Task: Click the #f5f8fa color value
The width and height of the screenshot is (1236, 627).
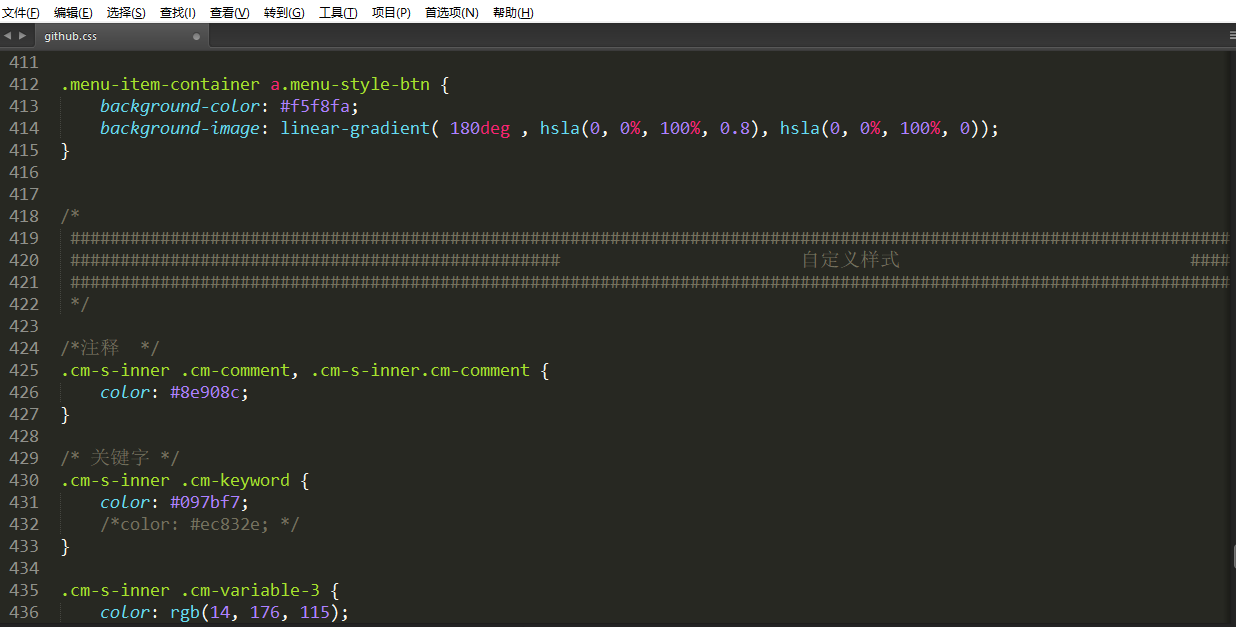Action: click(x=315, y=106)
